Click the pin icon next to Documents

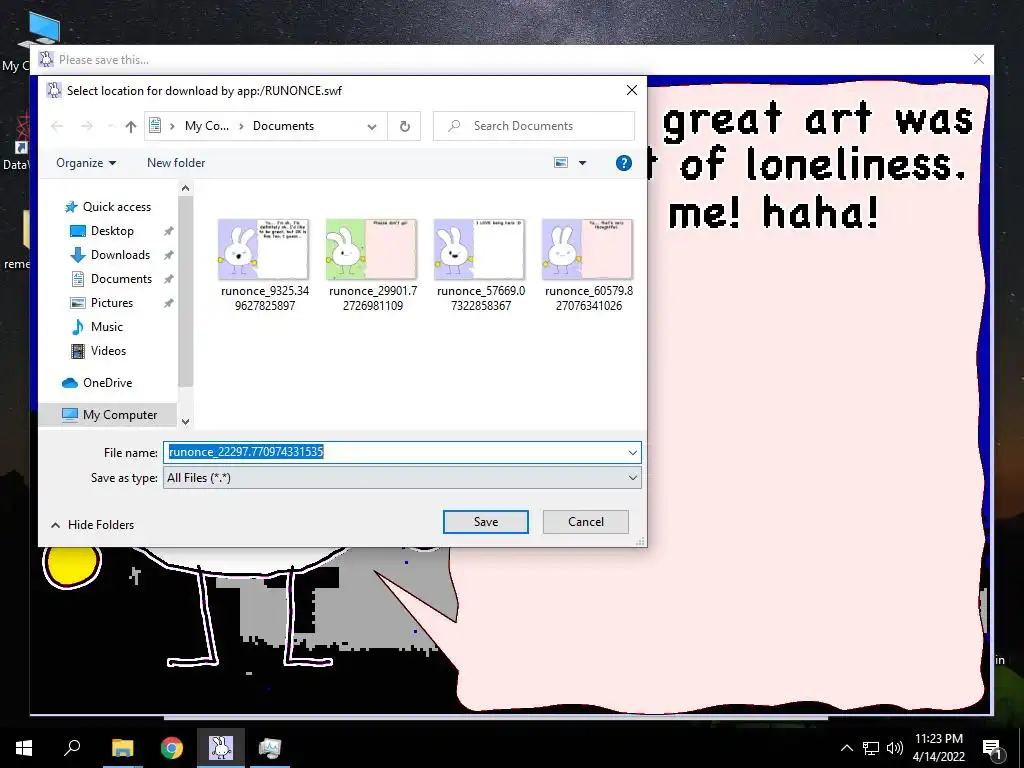168,279
